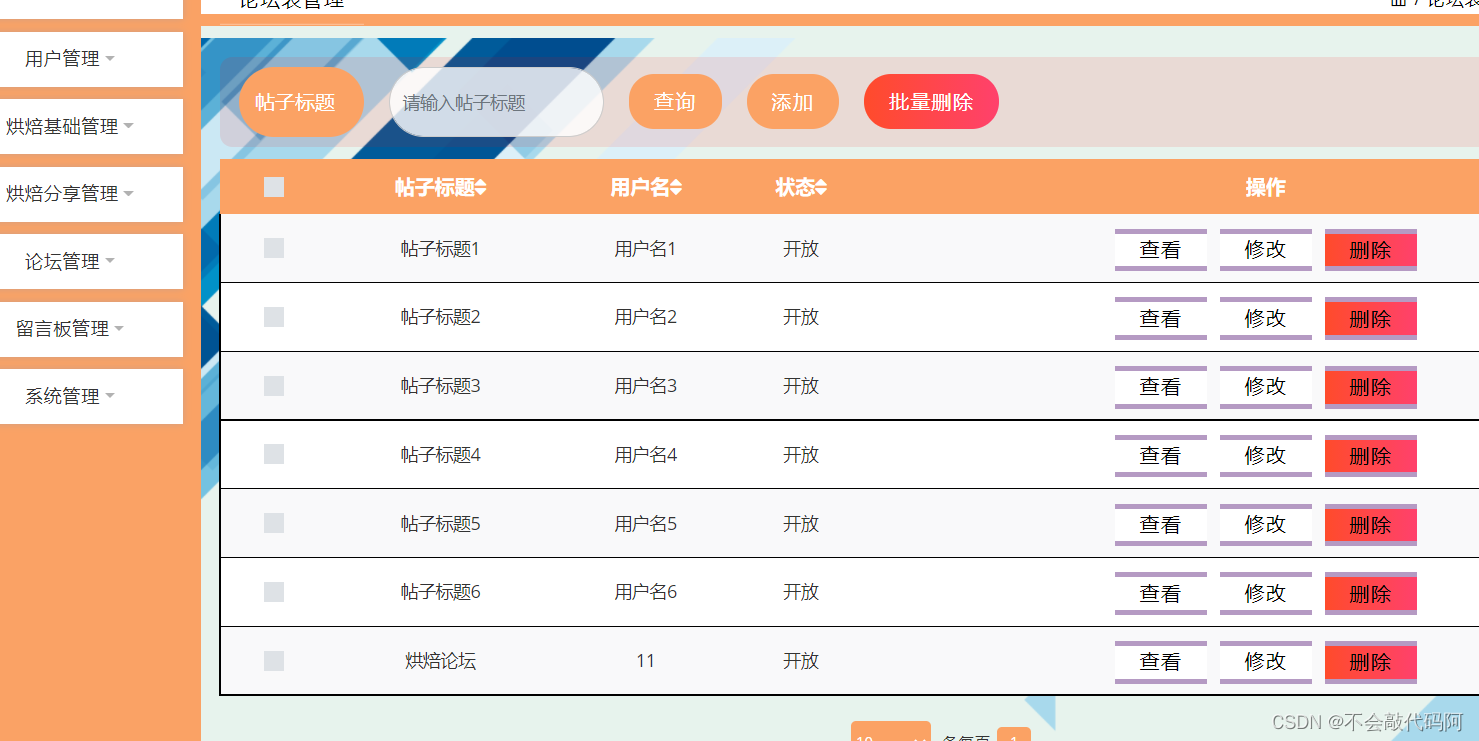The image size is (1479, 741).
Task: Edit 帖子标题6 with 修改 button
Action: point(1266,594)
